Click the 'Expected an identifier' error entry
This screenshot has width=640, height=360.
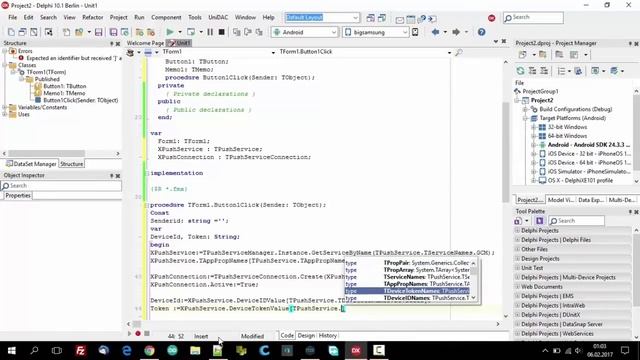tap(73, 58)
